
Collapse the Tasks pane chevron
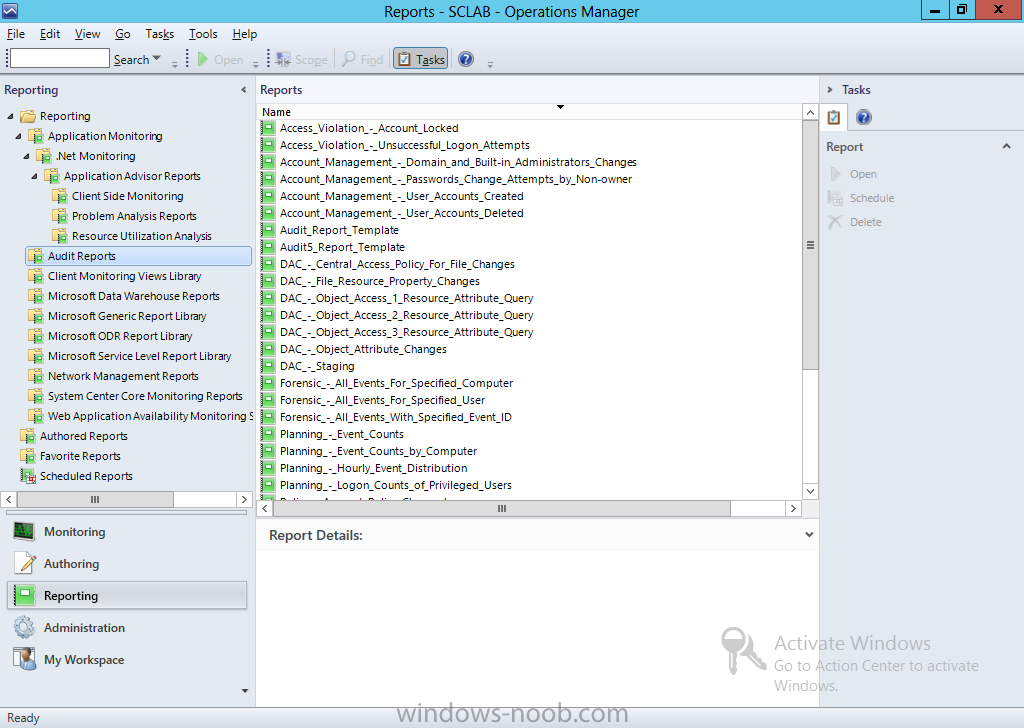click(x=830, y=90)
